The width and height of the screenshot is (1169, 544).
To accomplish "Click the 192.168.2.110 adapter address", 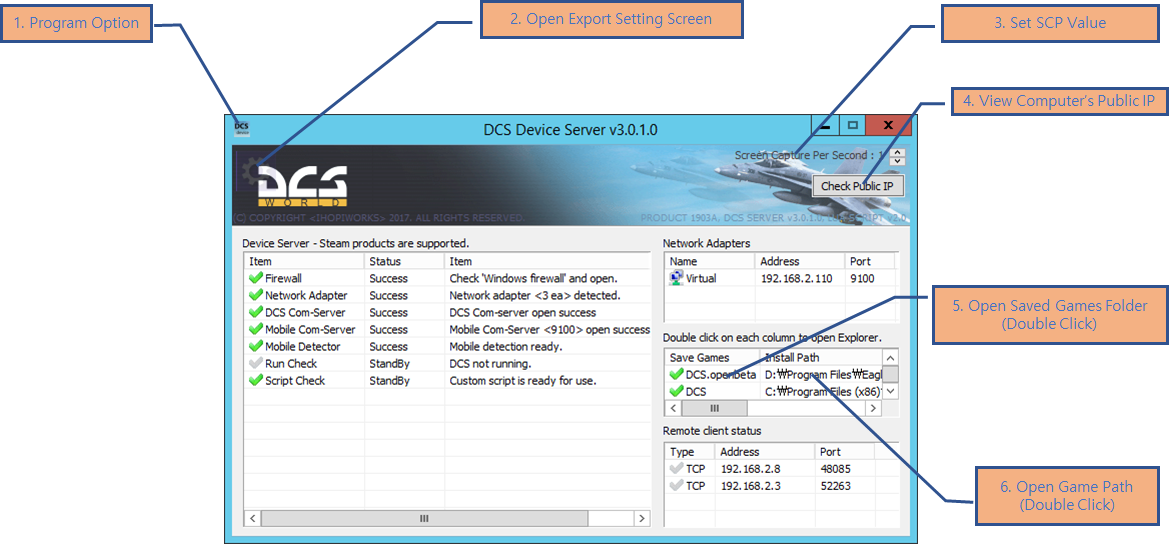I will [796, 278].
